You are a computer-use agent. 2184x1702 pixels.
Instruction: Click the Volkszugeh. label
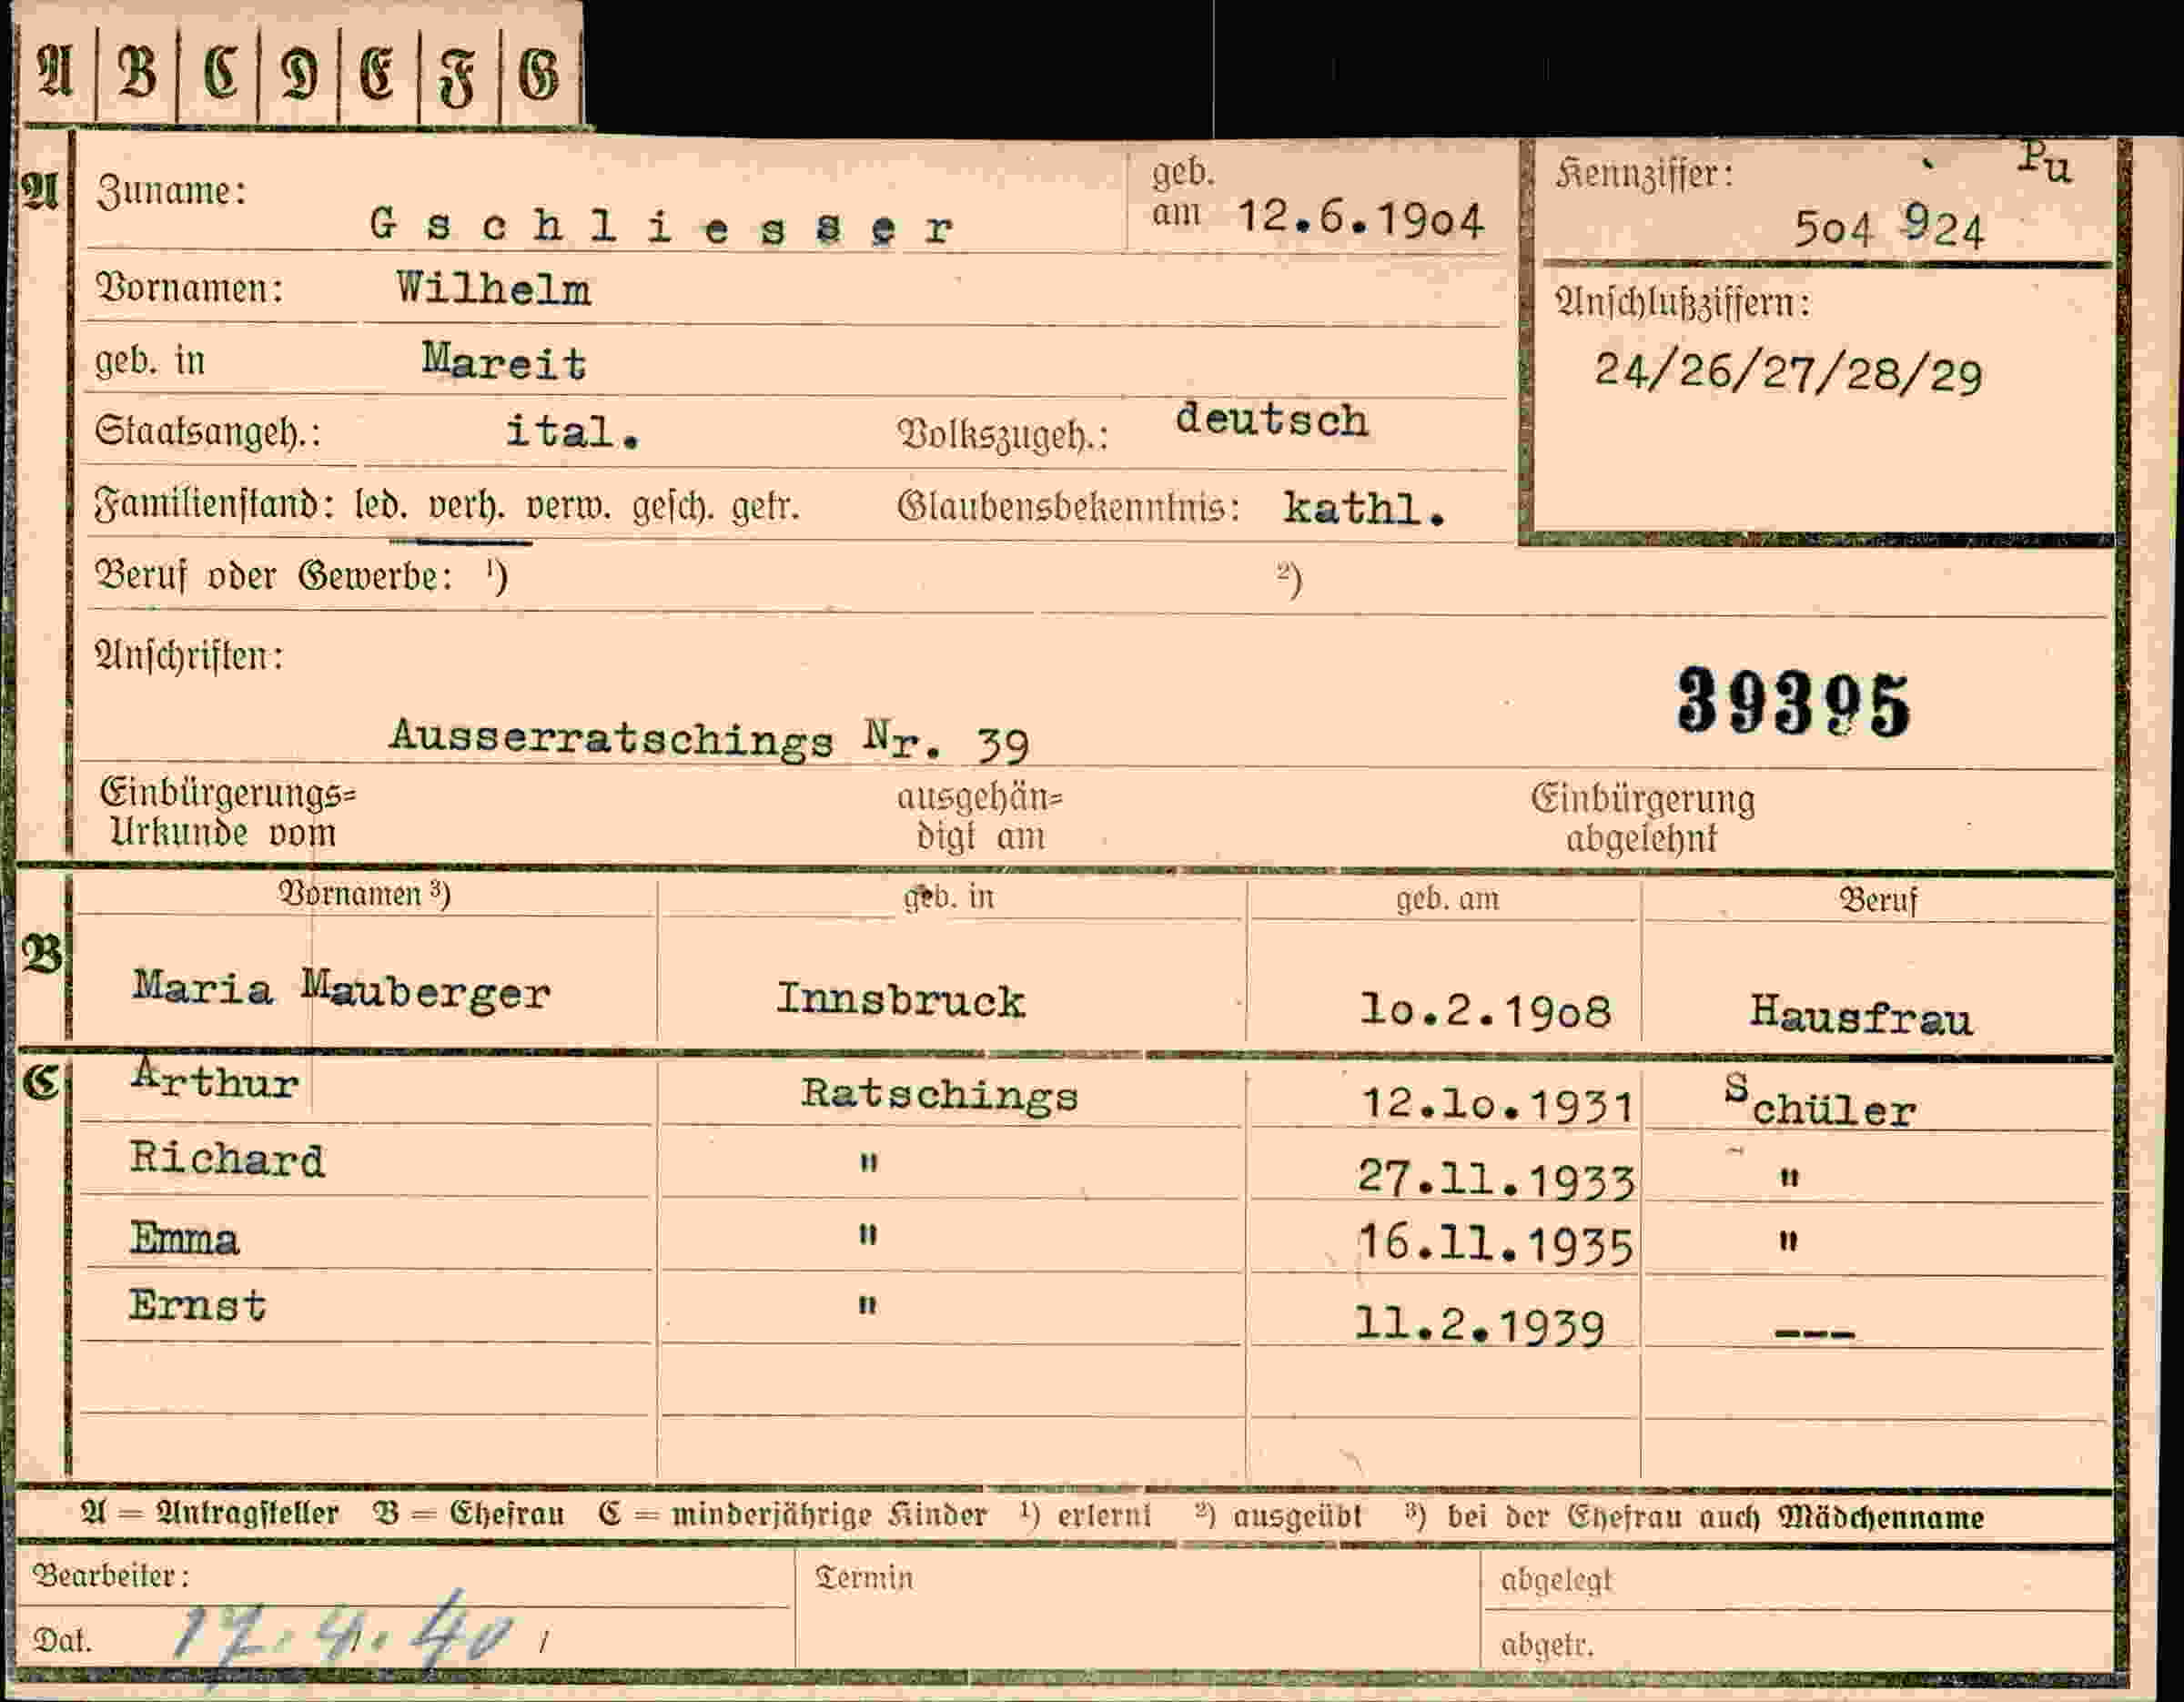[1003, 435]
